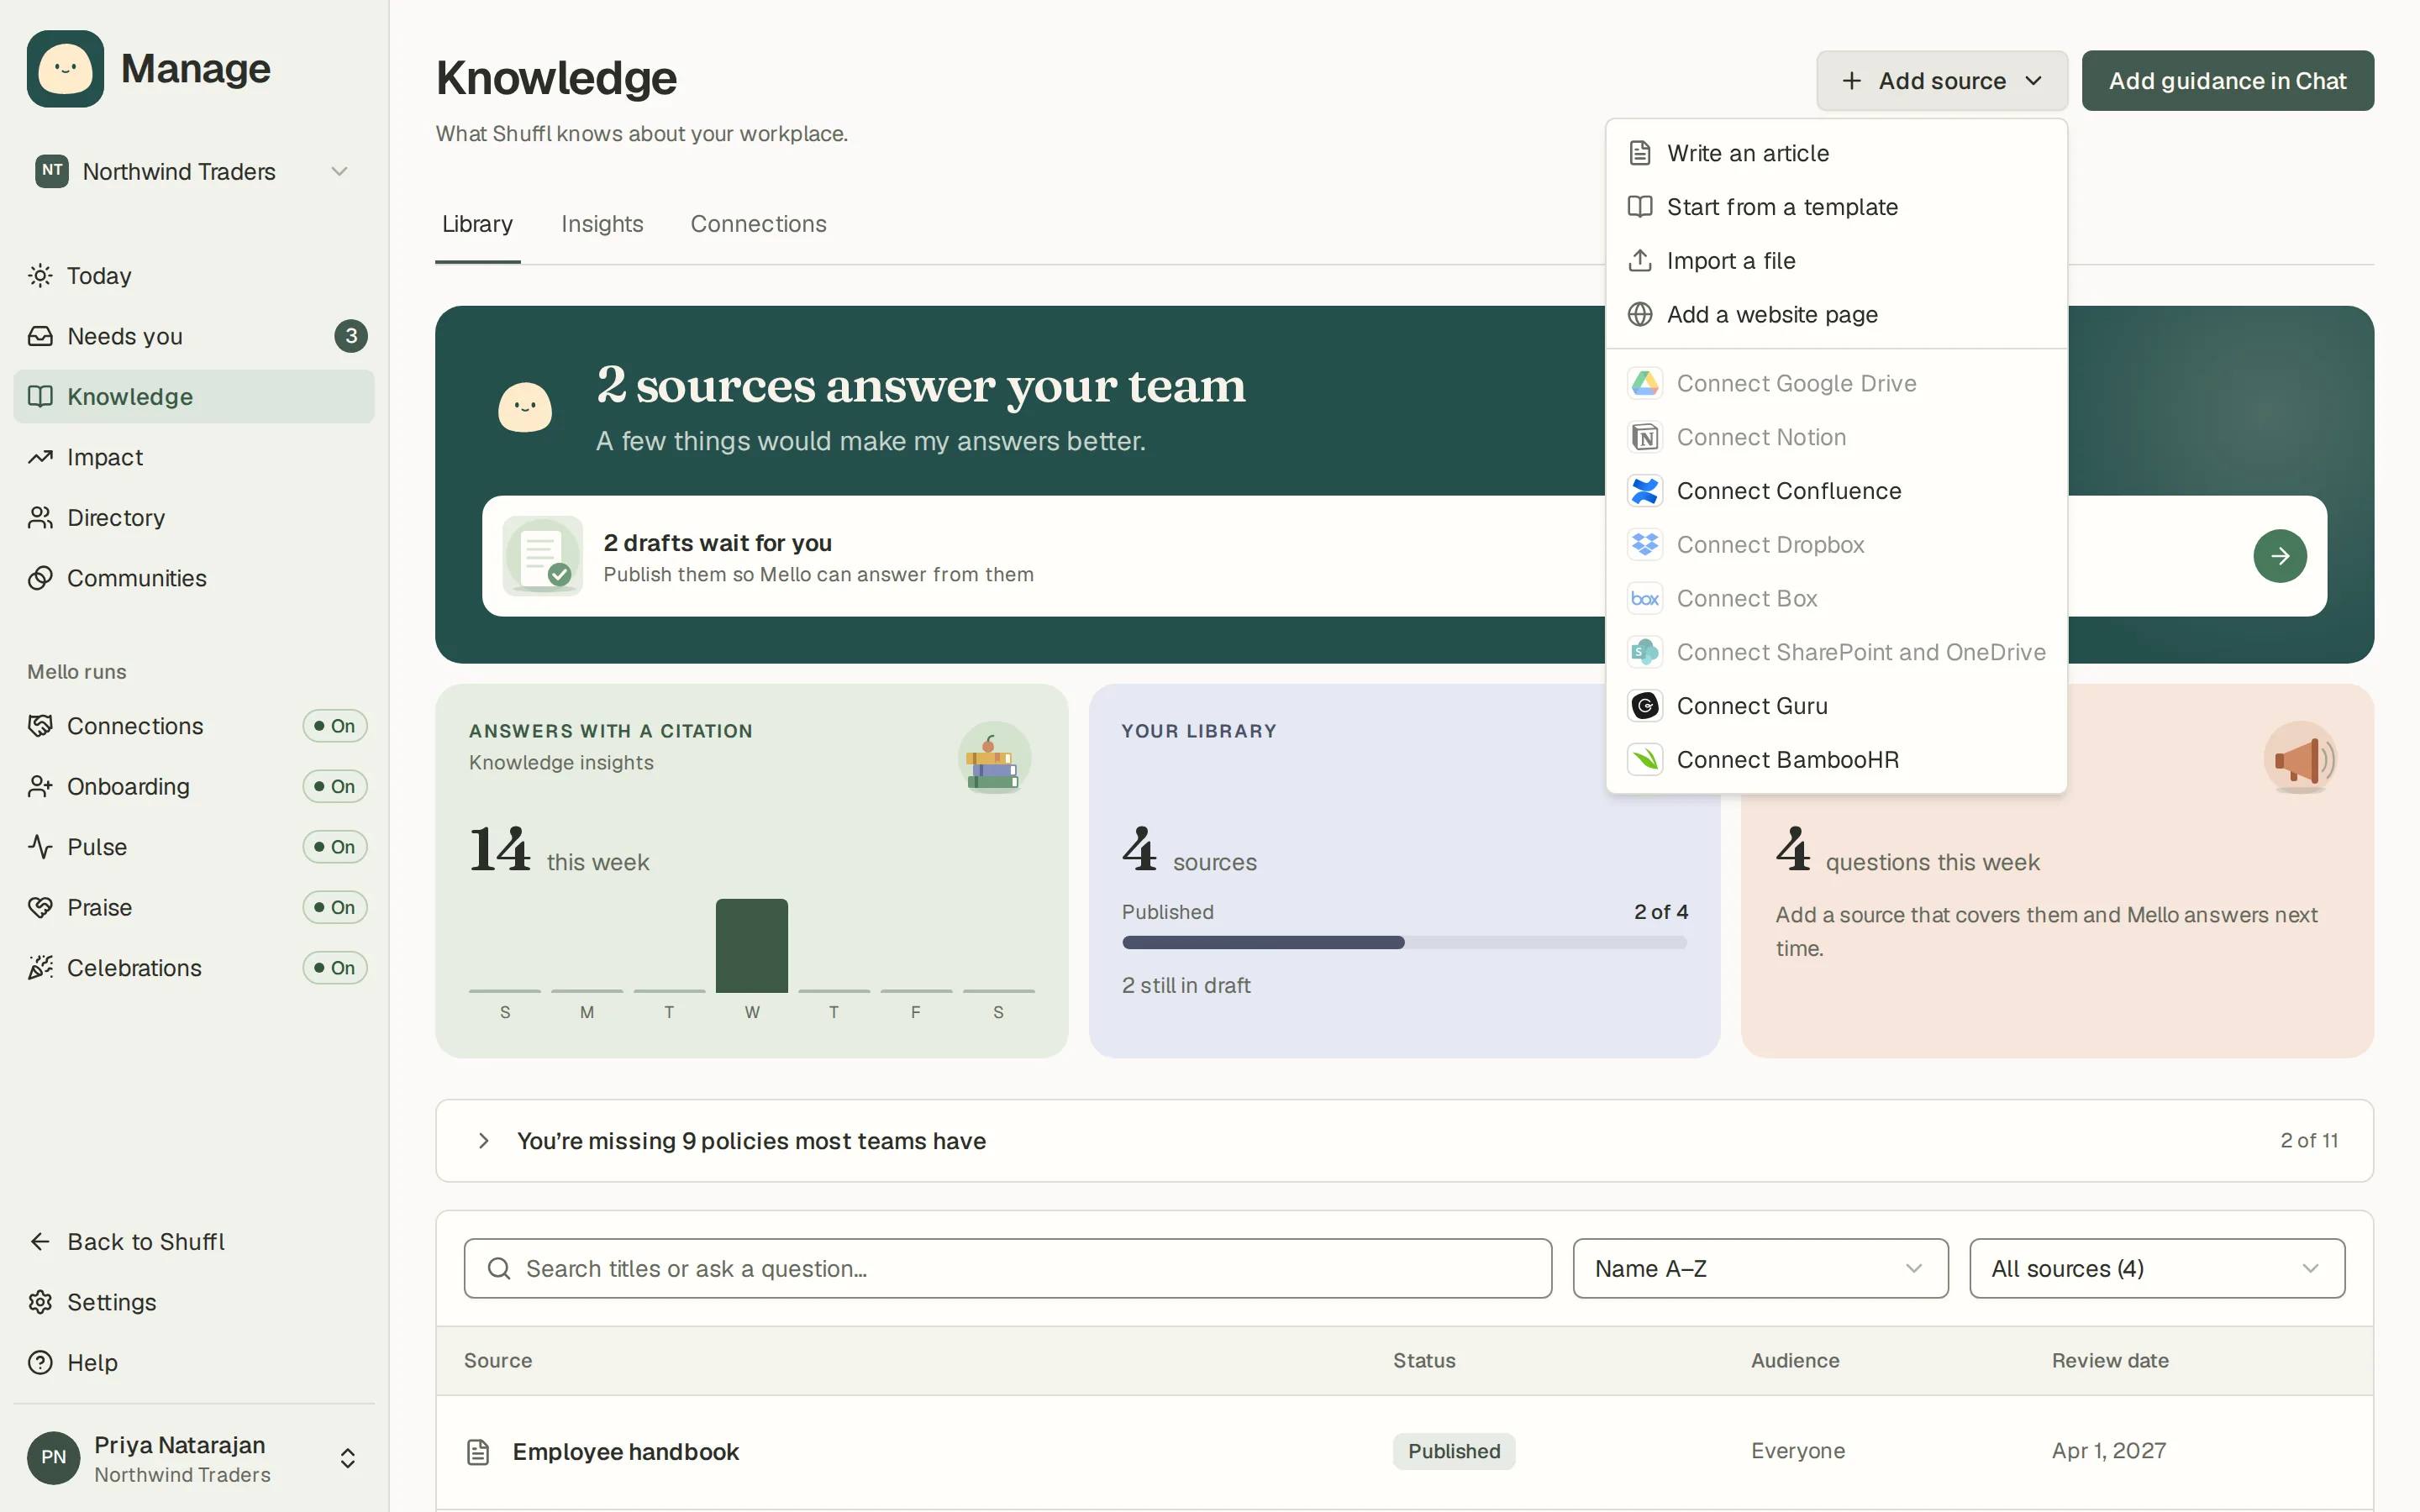Open the Name A–Z sort dropdown
This screenshot has width=2420, height=1512.
[1760, 1268]
